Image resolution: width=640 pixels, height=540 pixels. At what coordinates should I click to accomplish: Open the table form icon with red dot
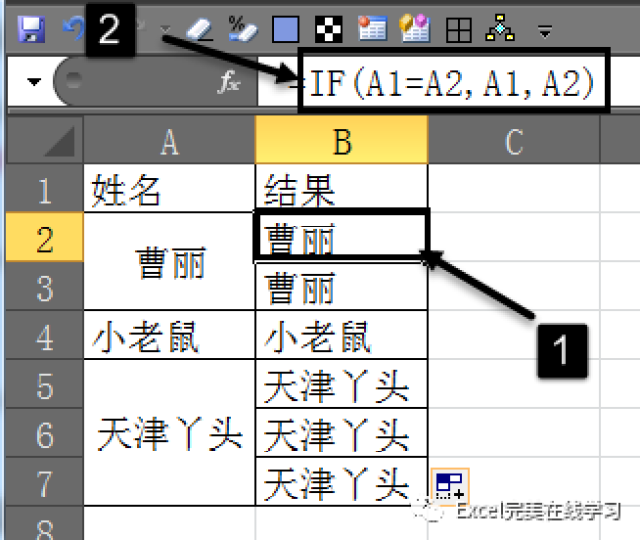pos(372,29)
